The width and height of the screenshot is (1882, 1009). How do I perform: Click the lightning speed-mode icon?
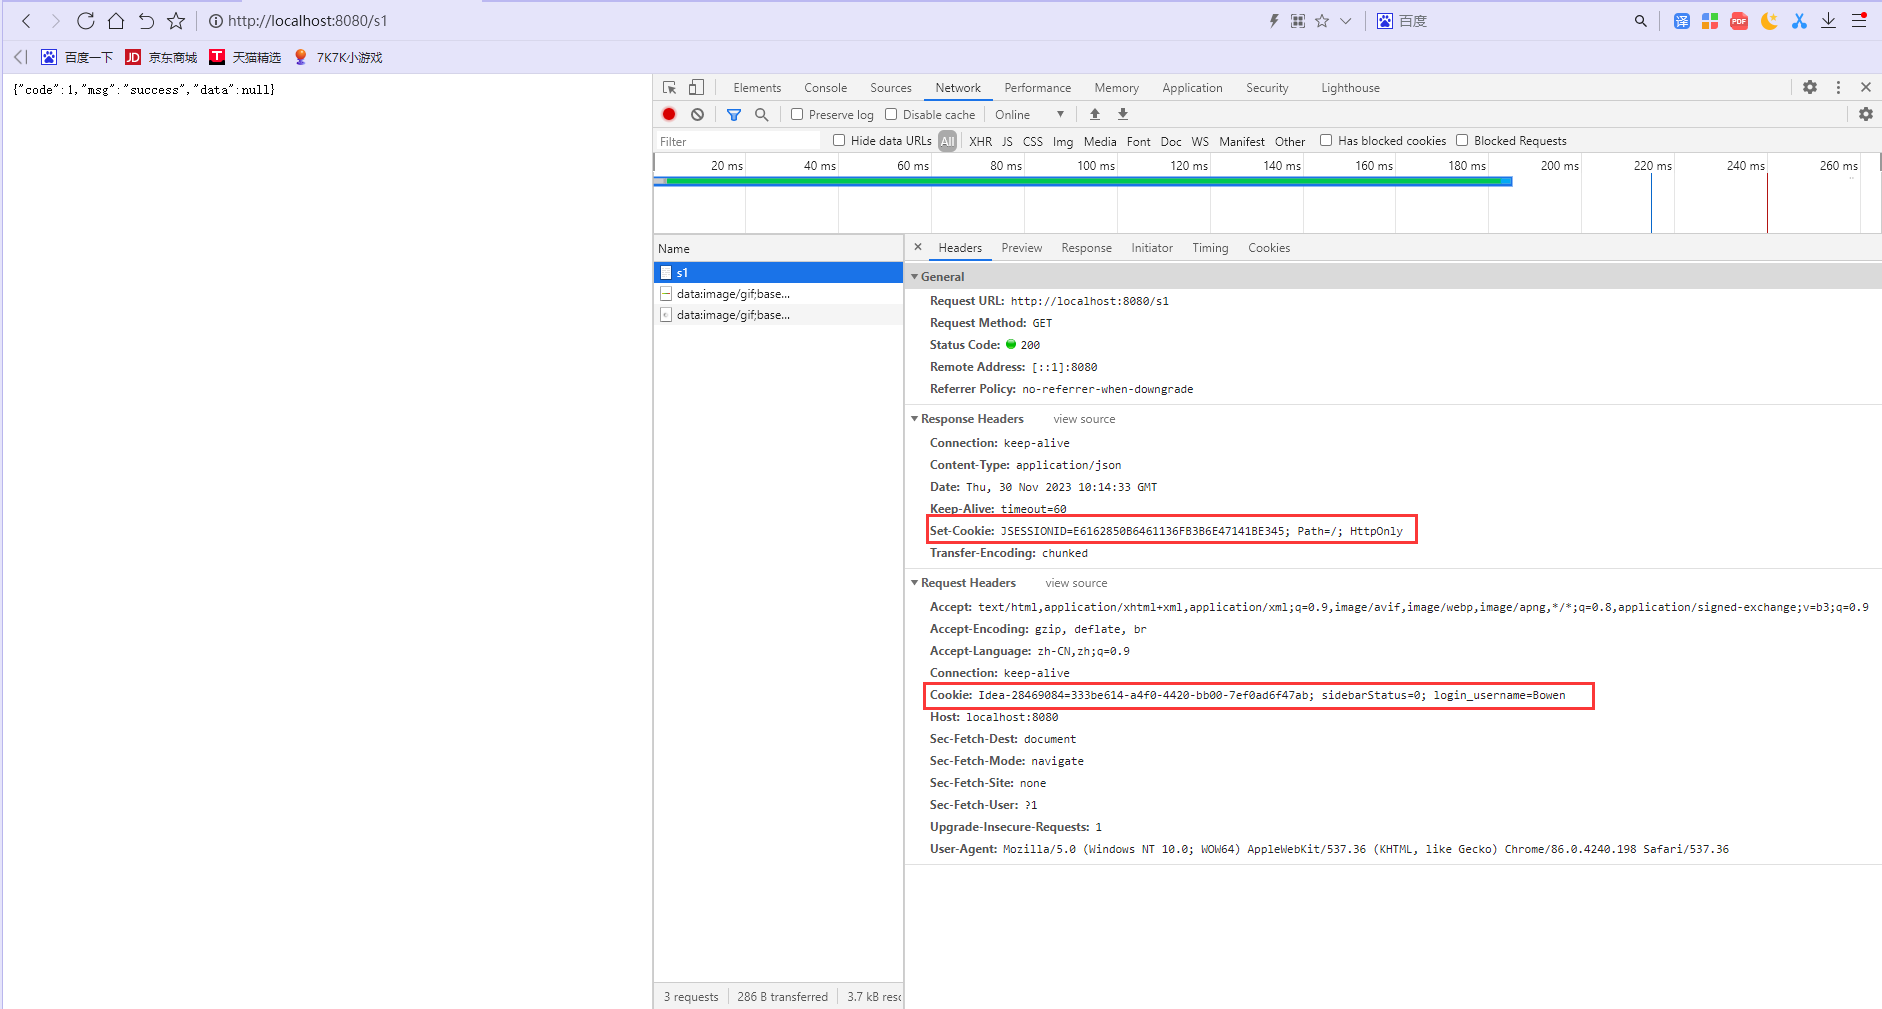point(1274,21)
